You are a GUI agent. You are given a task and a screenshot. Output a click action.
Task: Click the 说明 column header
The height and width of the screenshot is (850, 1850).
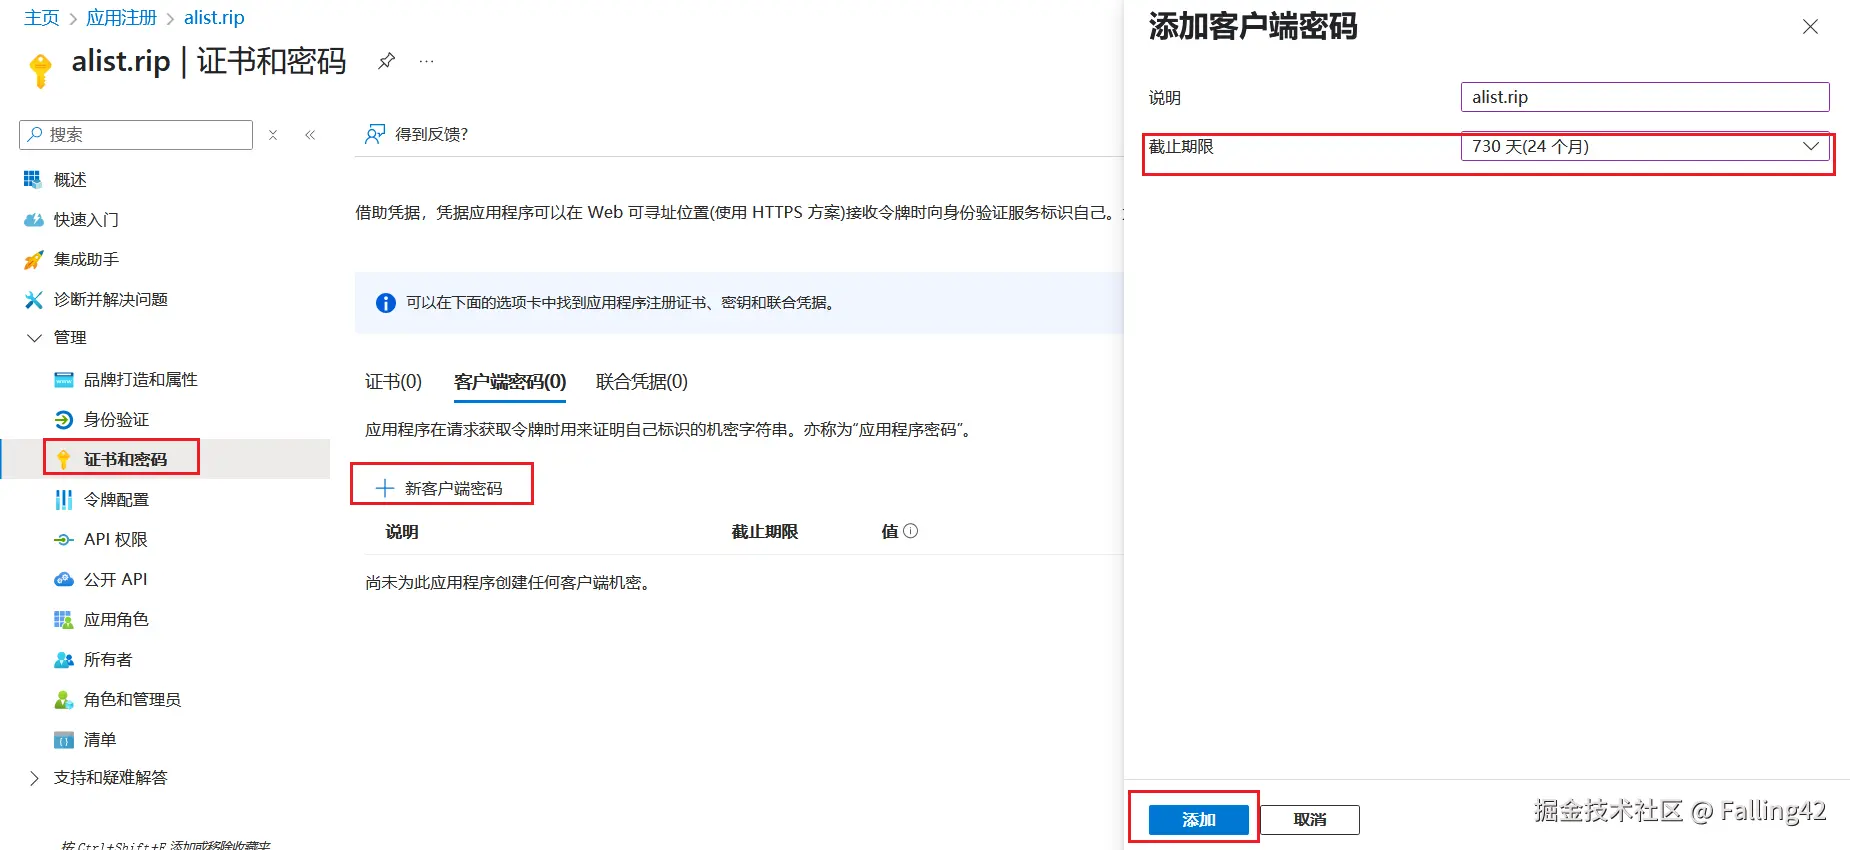point(402,532)
